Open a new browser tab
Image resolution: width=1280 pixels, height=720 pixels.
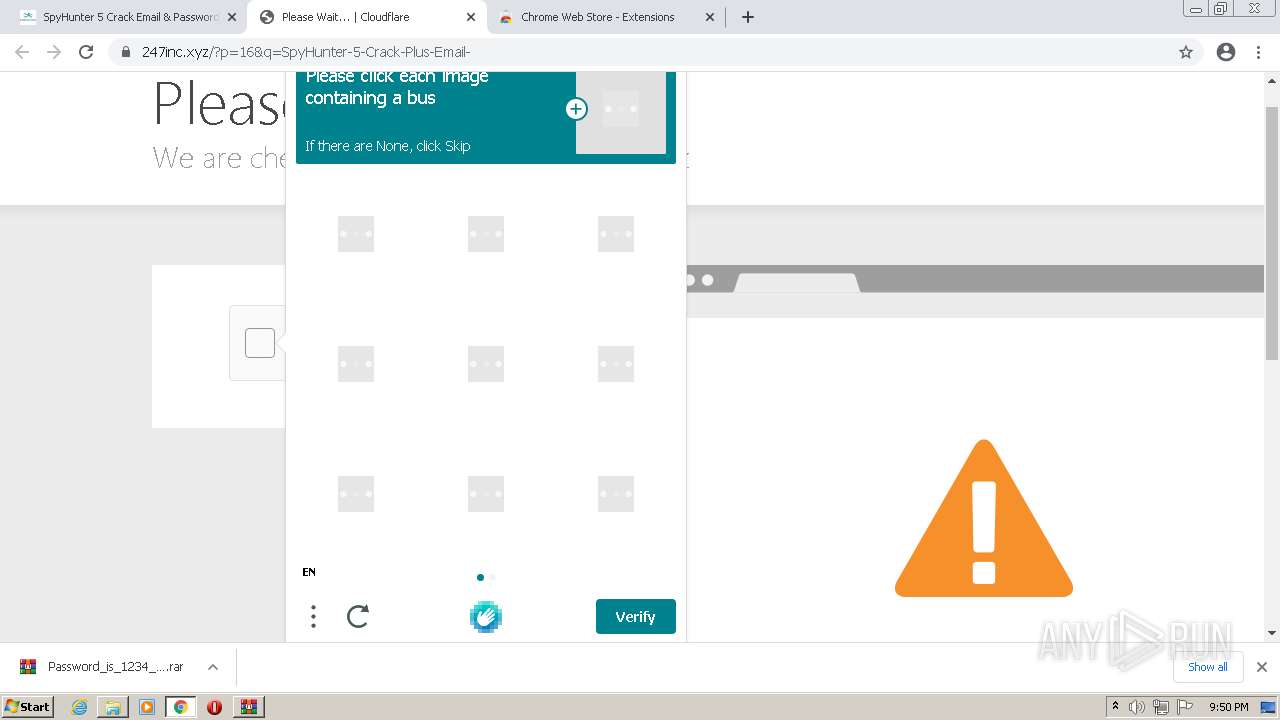click(748, 17)
